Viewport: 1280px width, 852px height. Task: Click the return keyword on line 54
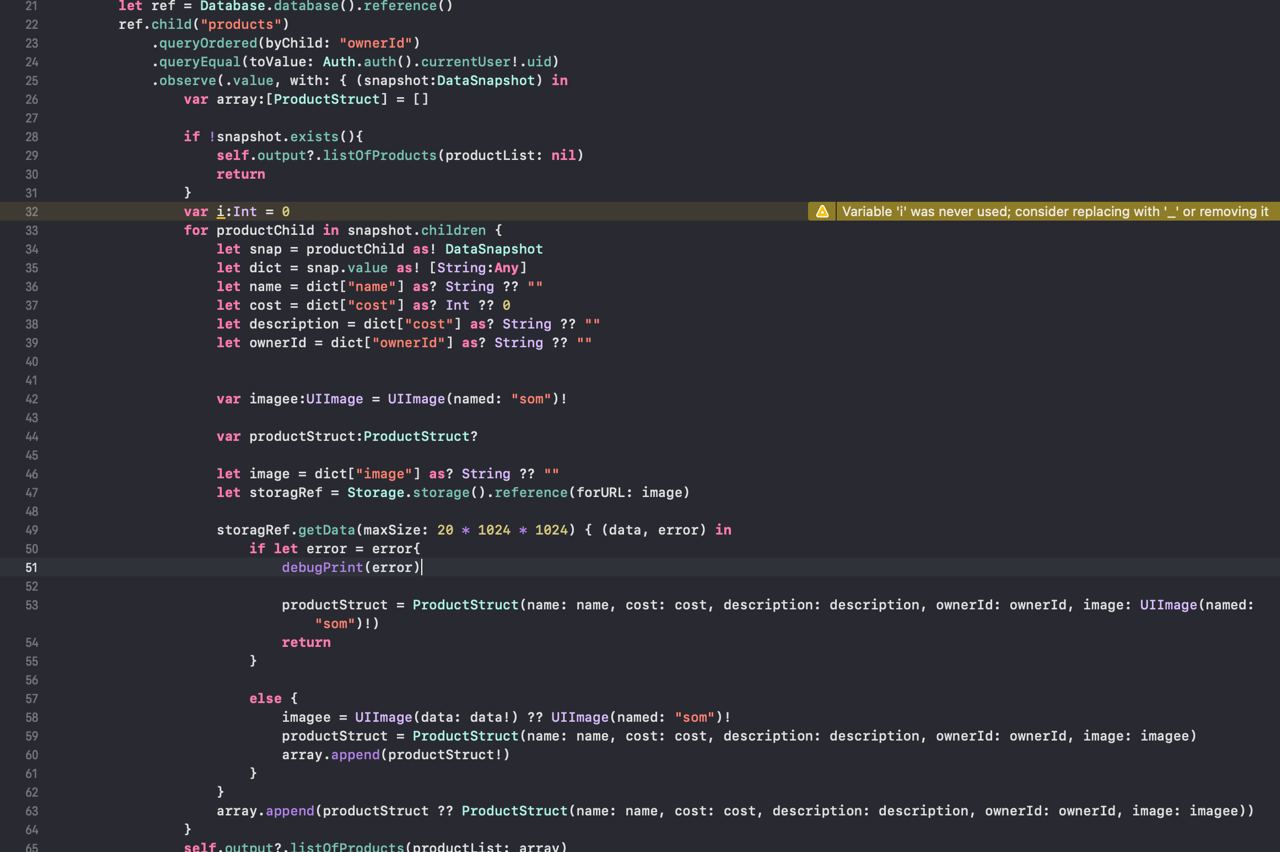pos(306,642)
